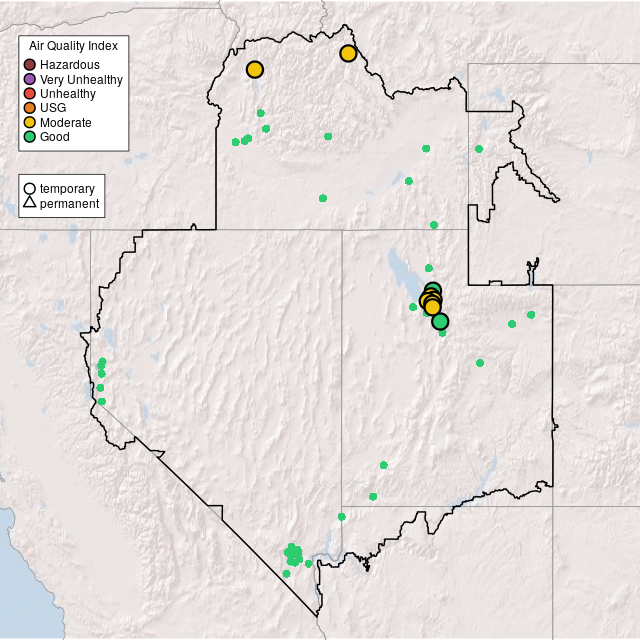Click the Hazardous maroon legend swatch

coord(30,65)
